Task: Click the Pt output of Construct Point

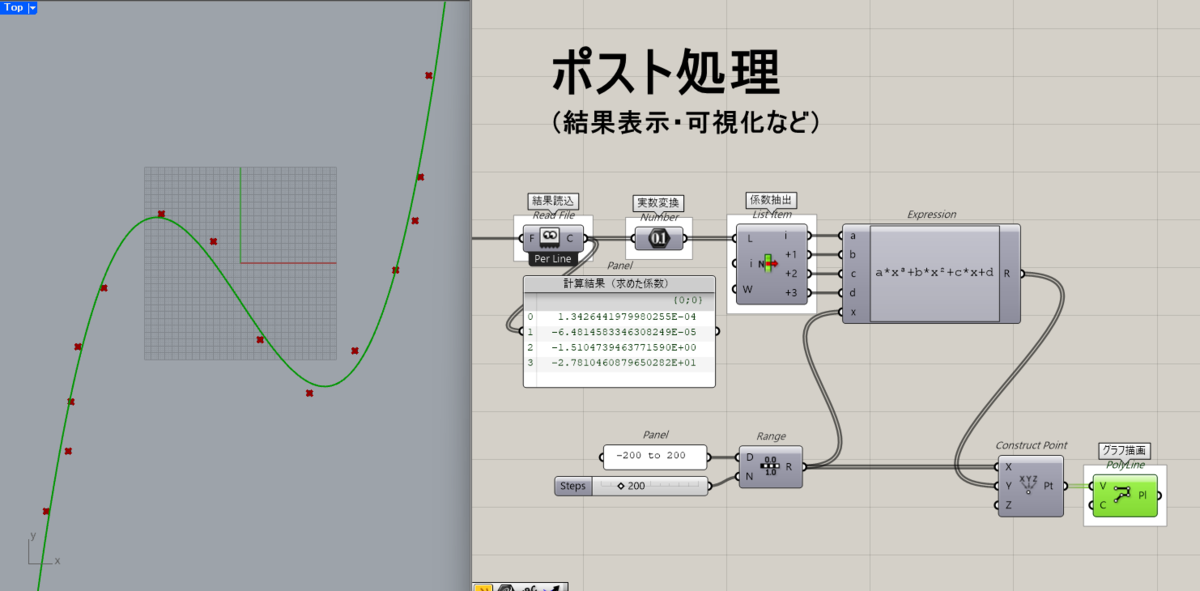Action: (x=1049, y=486)
